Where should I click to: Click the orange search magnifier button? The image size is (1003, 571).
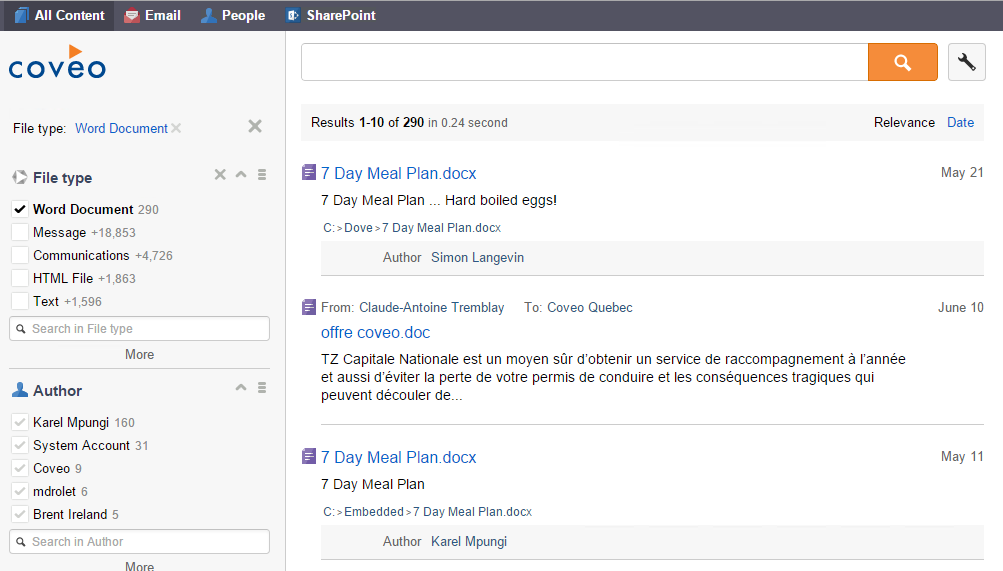(903, 62)
